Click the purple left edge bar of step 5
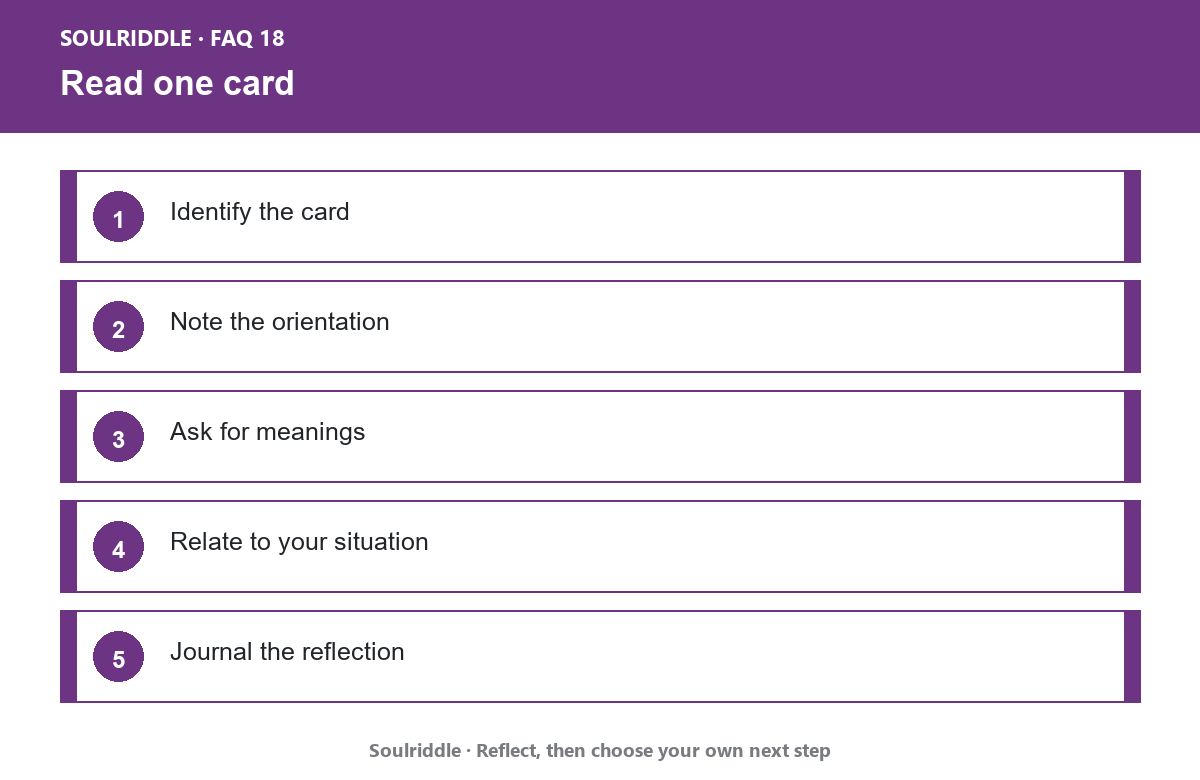 (x=68, y=656)
